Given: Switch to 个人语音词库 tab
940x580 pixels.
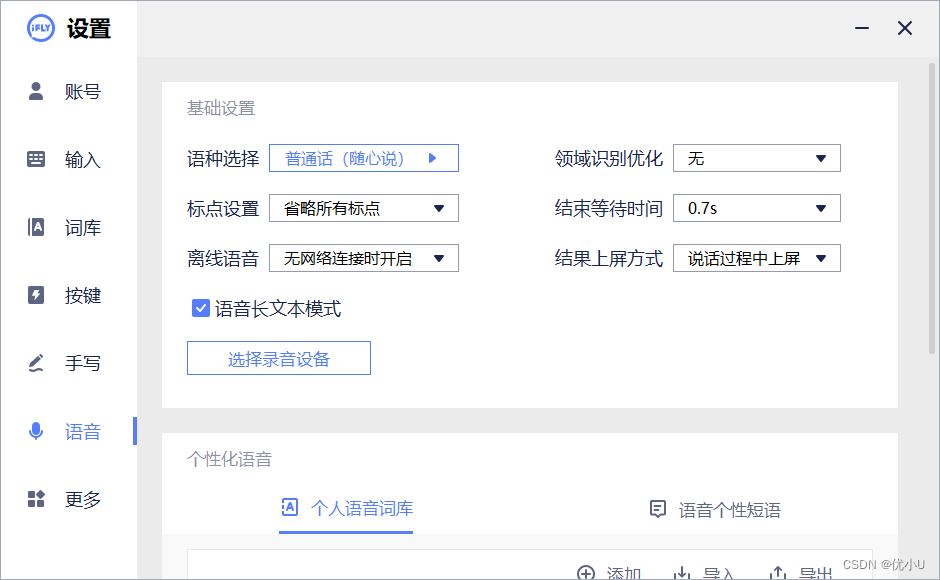Looking at the screenshot, I should (x=347, y=509).
